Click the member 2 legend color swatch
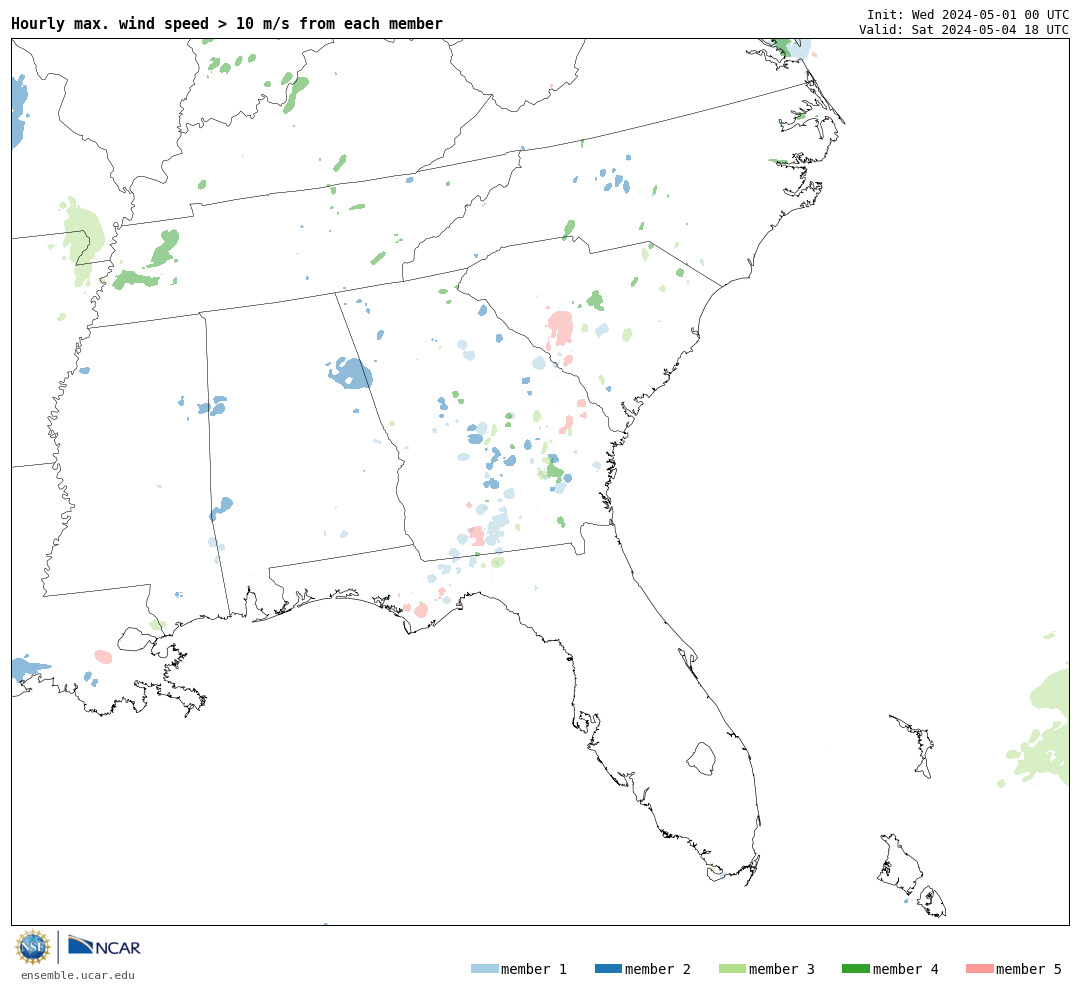 click(x=608, y=969)
